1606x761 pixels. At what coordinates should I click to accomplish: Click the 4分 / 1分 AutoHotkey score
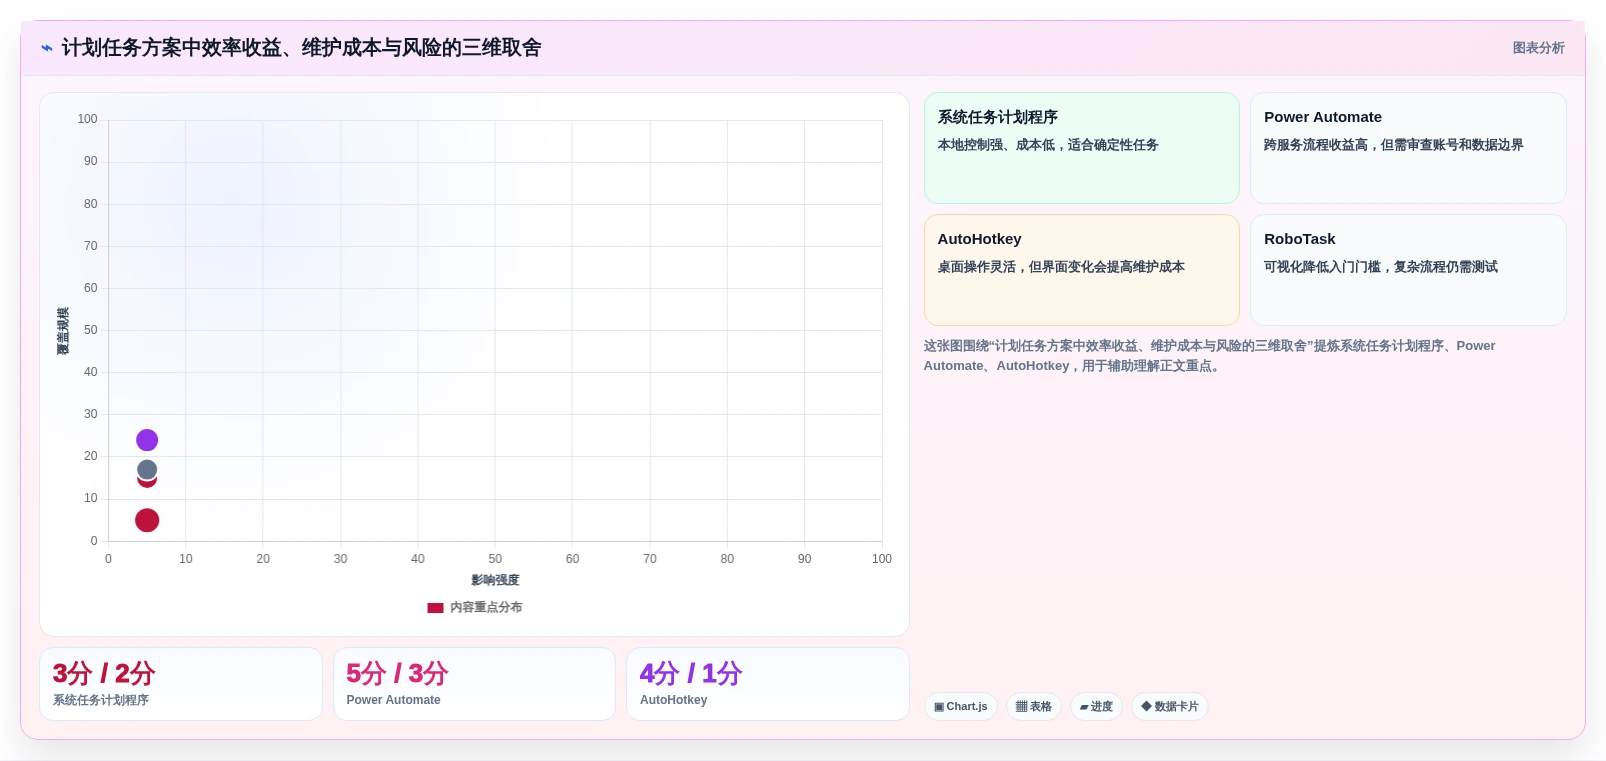768,684
